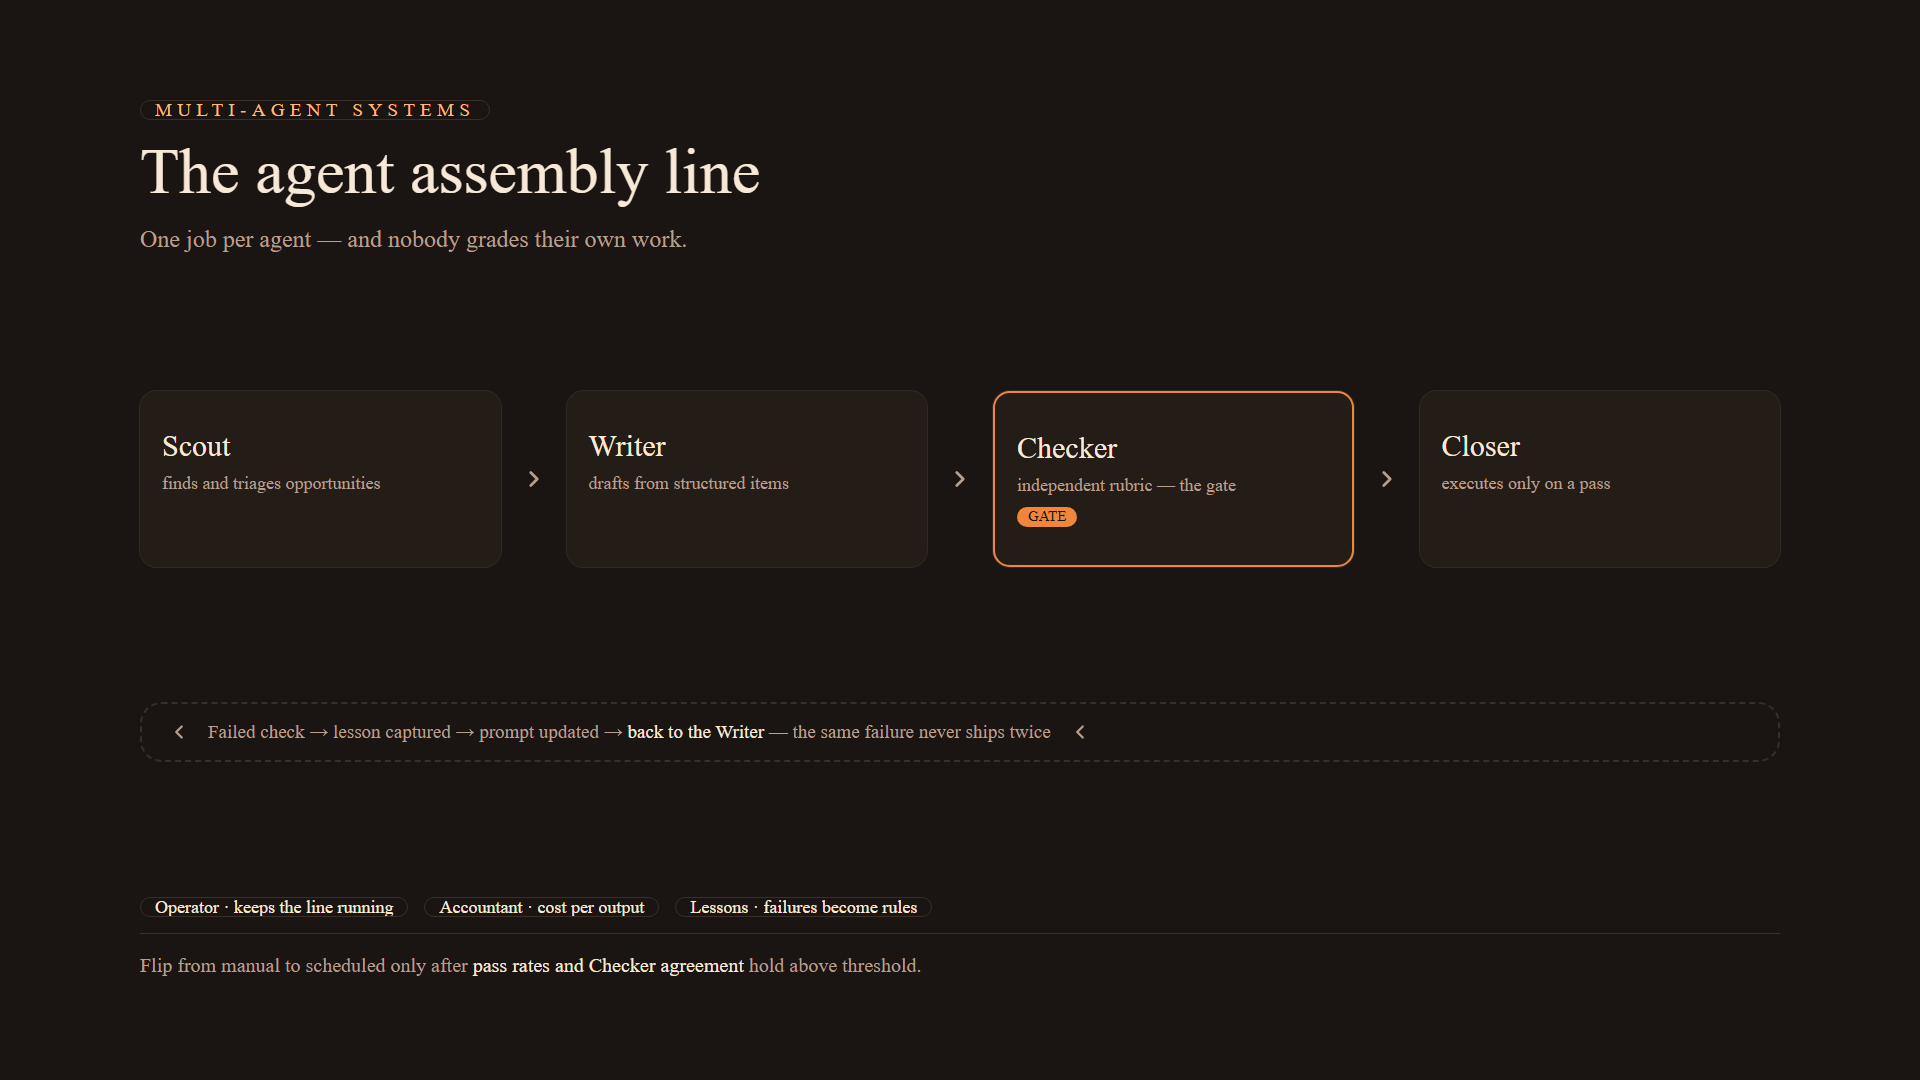
Task: Select the Accountant cost per output chip
Action: click(x=541, y=907)
